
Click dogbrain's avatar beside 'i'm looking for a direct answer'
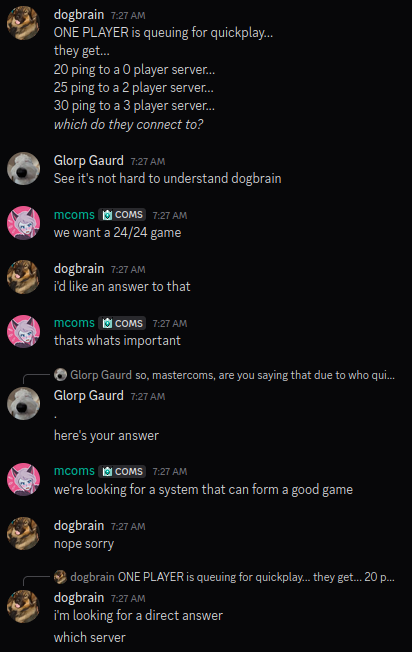point(23,606)
